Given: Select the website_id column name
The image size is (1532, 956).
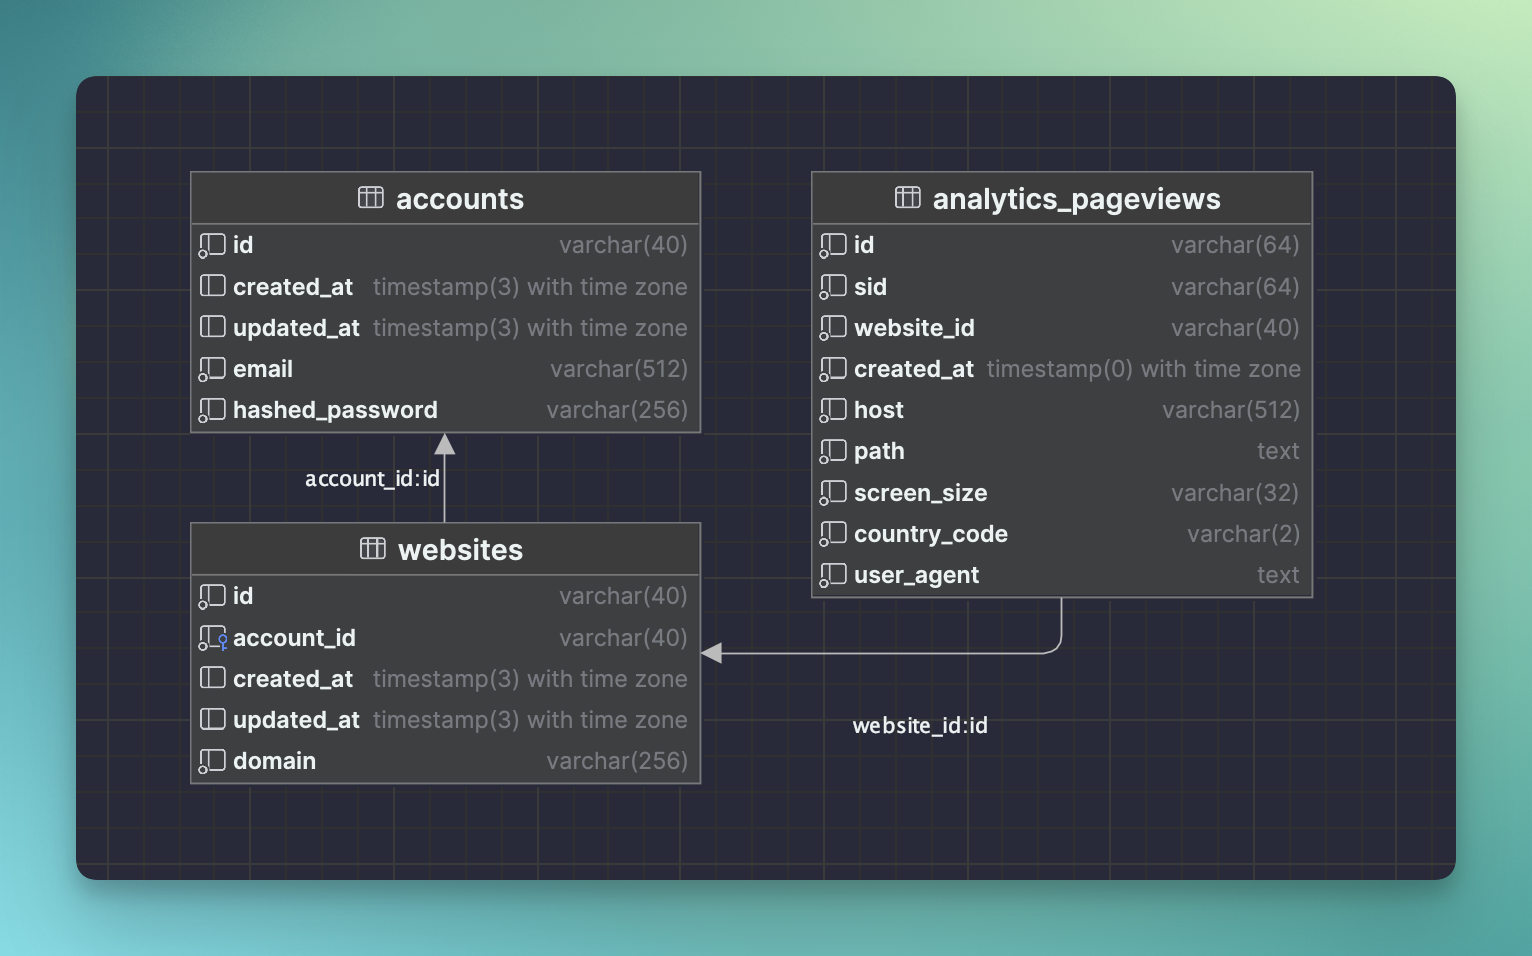Looking at the screenshot, I should [914, 328].
